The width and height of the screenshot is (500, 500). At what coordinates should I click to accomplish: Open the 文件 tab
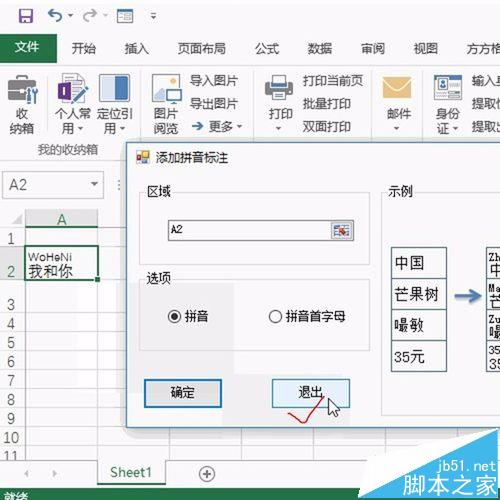(28, 48)
